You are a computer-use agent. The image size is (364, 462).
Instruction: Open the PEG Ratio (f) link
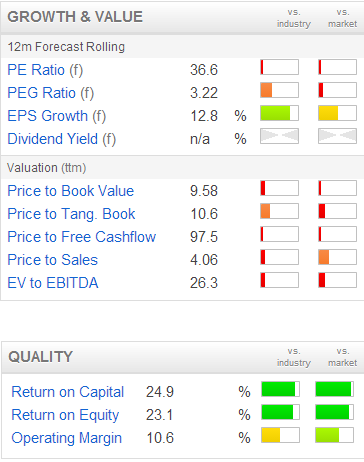tap(51, 93)
